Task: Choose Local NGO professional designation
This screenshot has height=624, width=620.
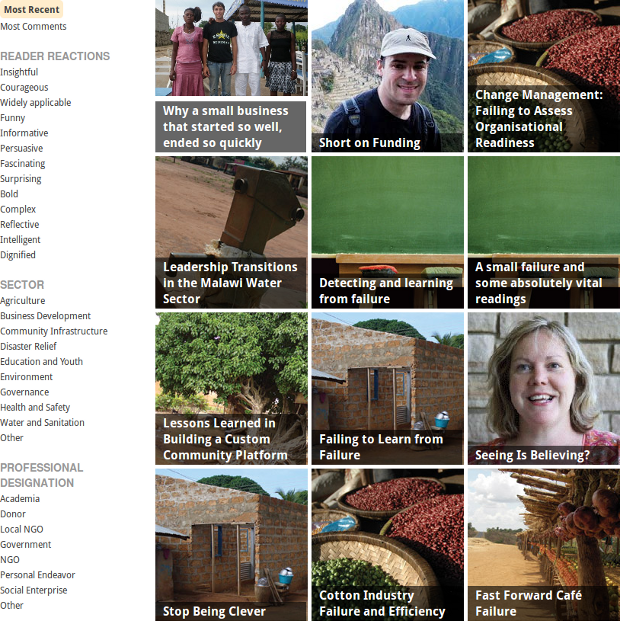Action: pos(22,530)
